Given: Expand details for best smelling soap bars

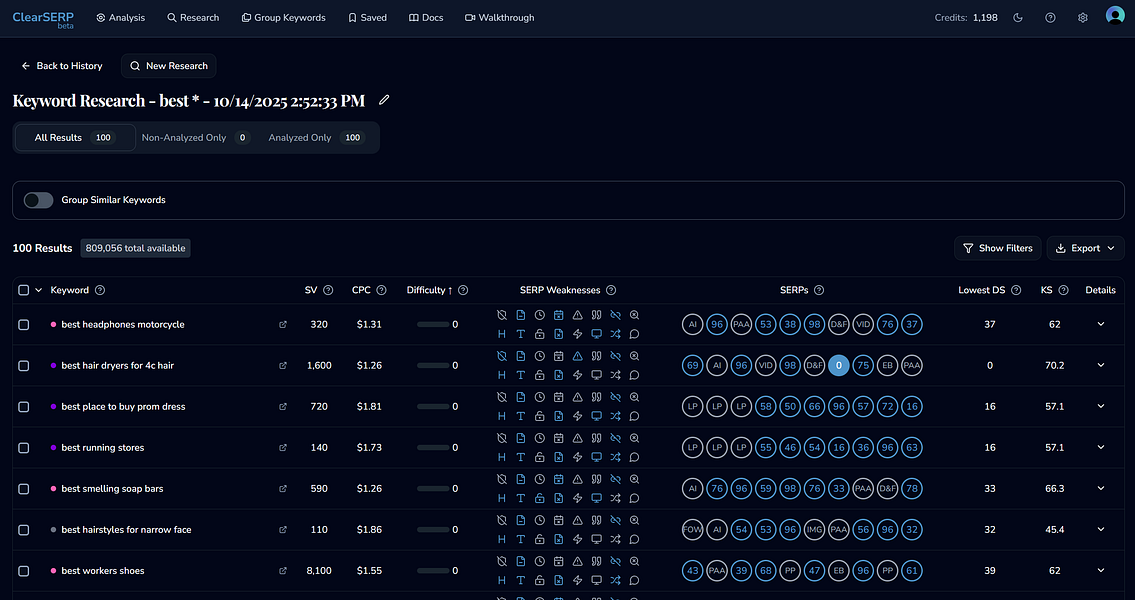Looking at the screenshot, I should (1101, 489).
